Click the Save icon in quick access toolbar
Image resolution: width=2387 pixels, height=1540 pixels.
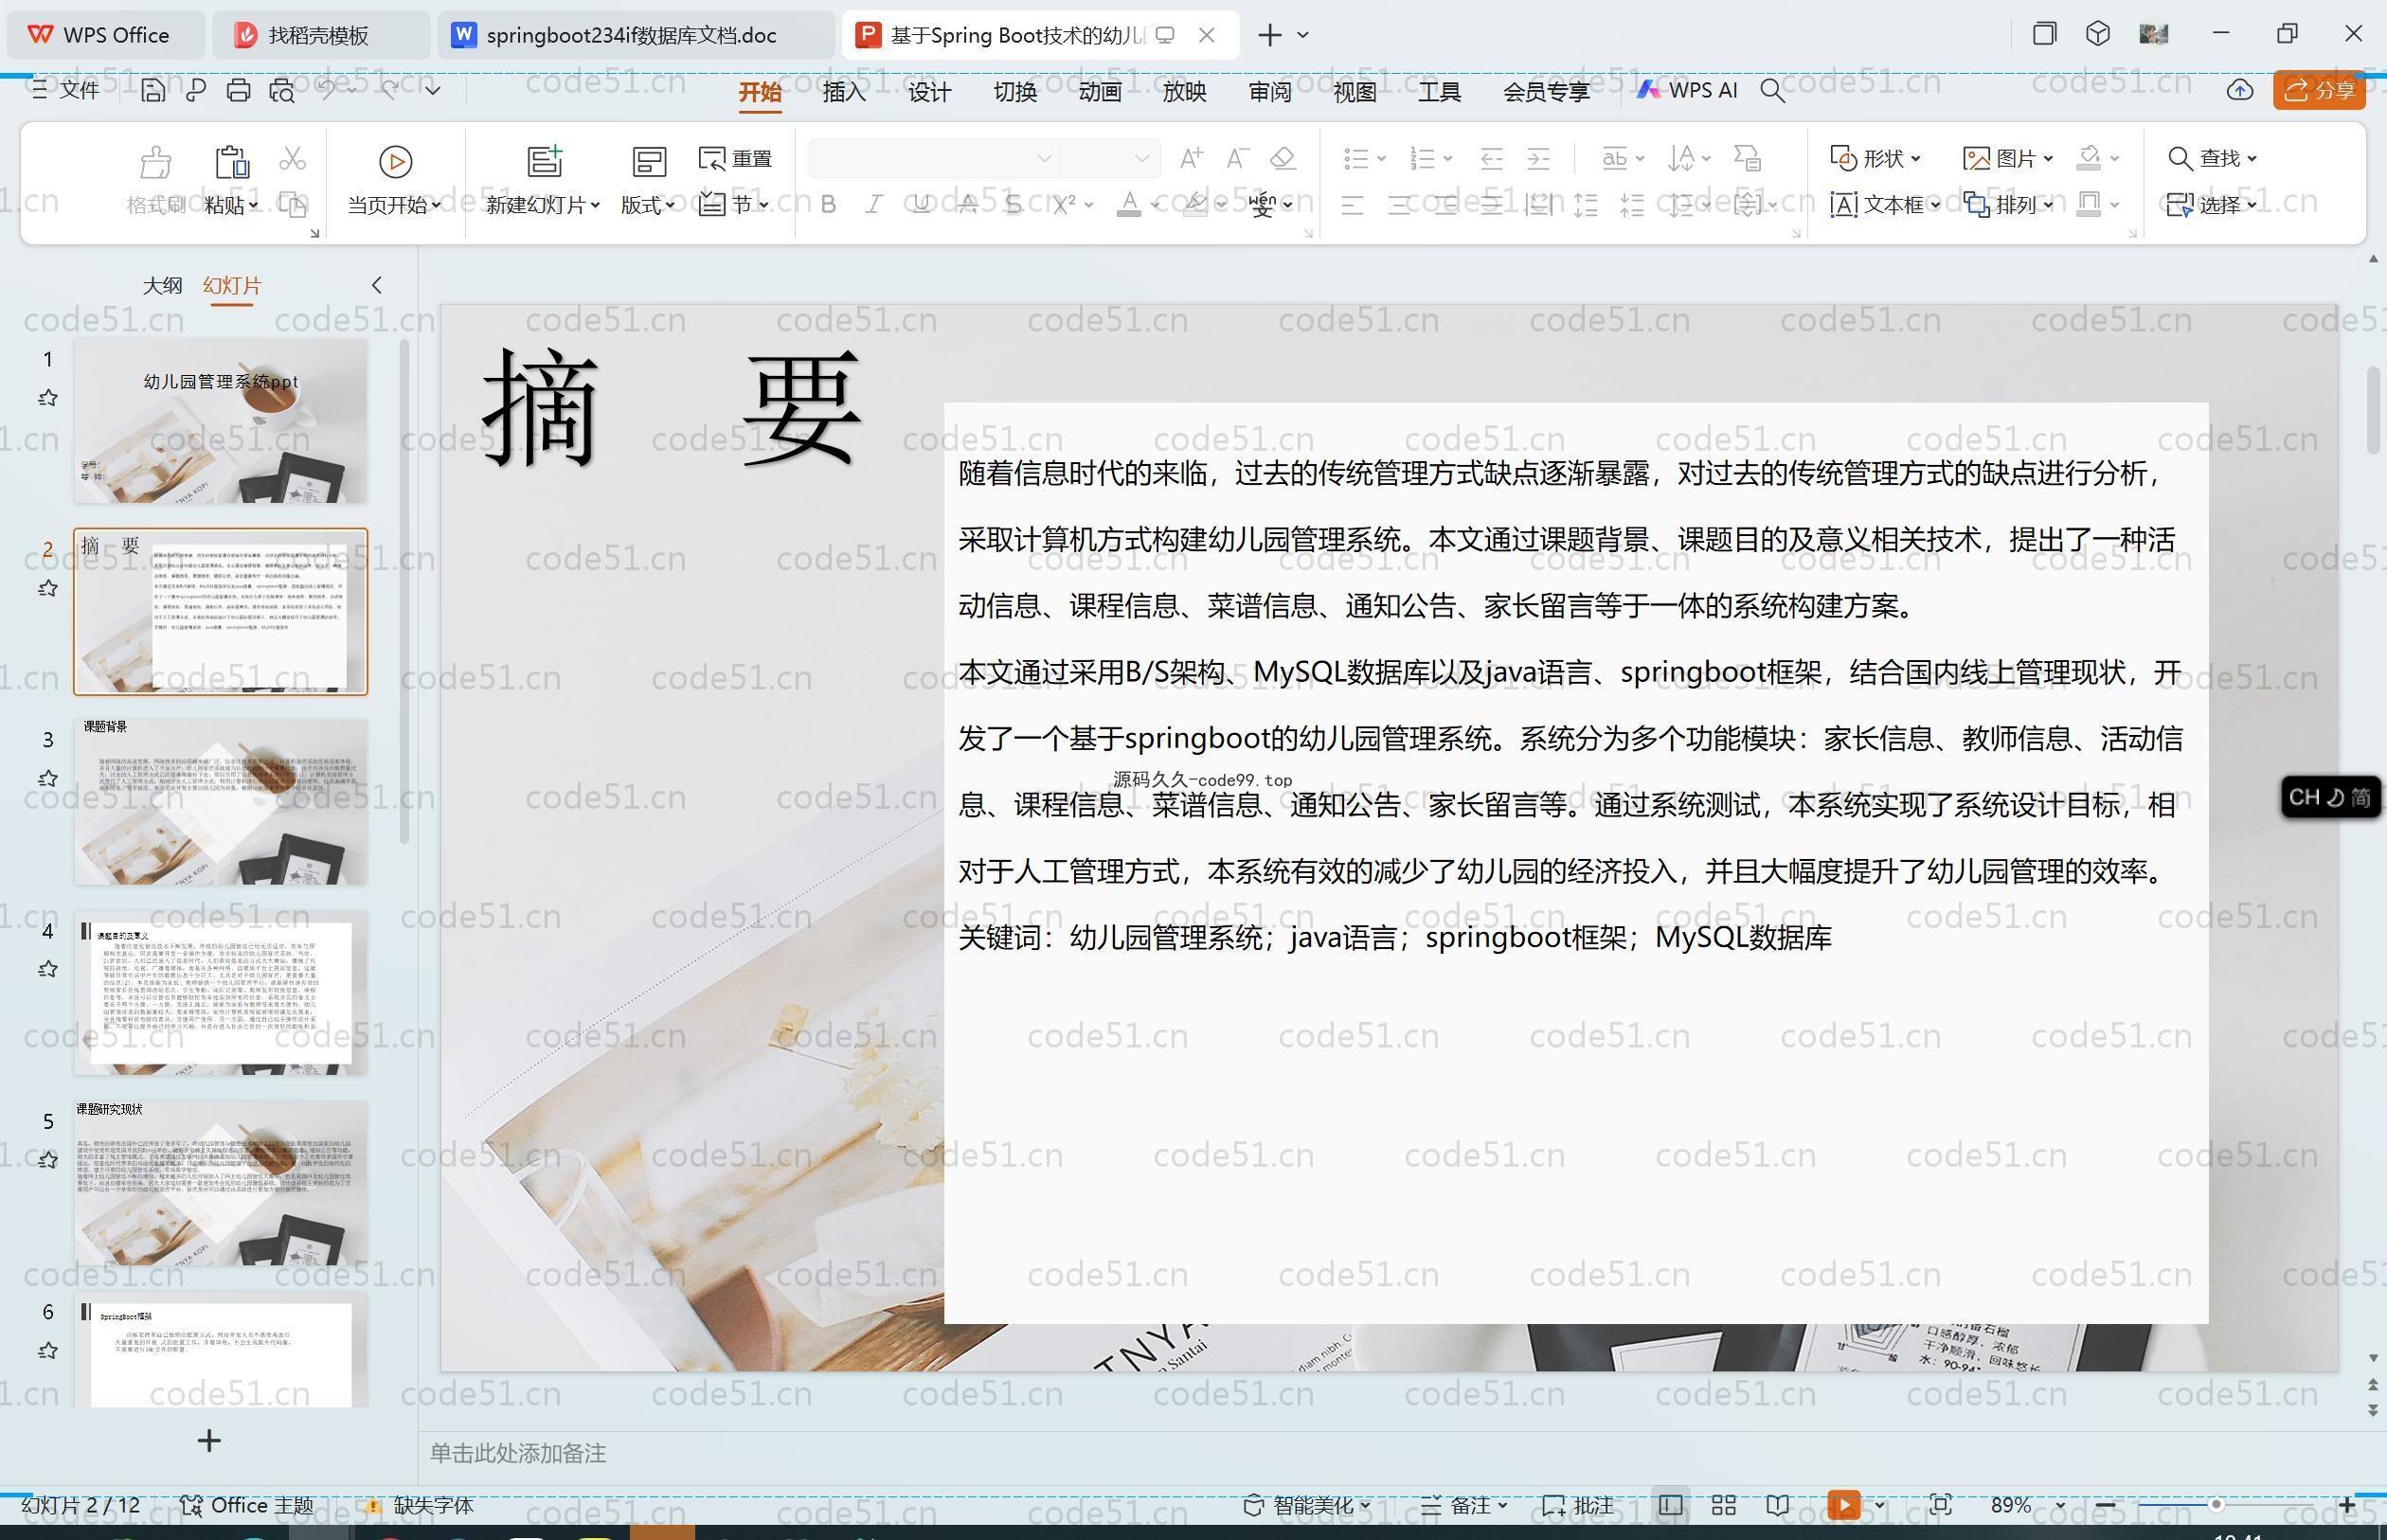153,90
